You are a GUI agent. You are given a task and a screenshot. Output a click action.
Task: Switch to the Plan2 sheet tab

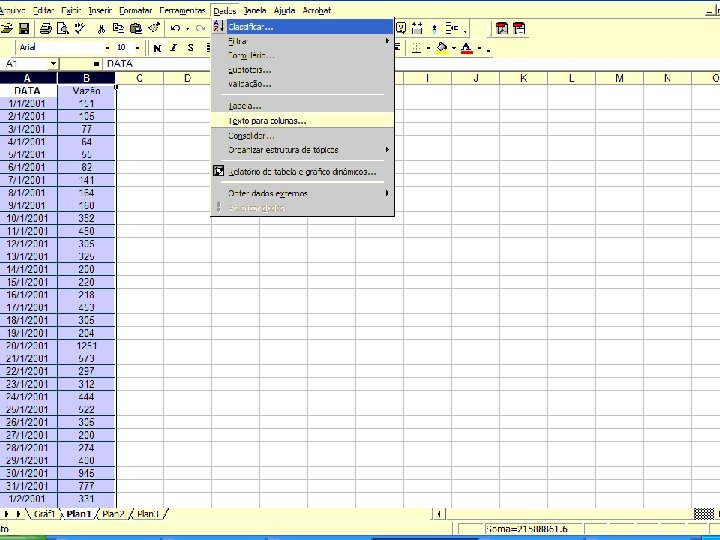(x=113, y=514)
